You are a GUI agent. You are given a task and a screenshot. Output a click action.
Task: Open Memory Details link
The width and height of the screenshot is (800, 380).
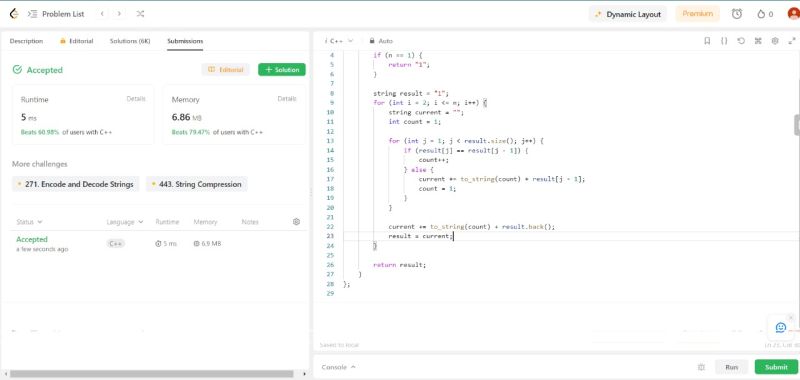tap(287, 99)
